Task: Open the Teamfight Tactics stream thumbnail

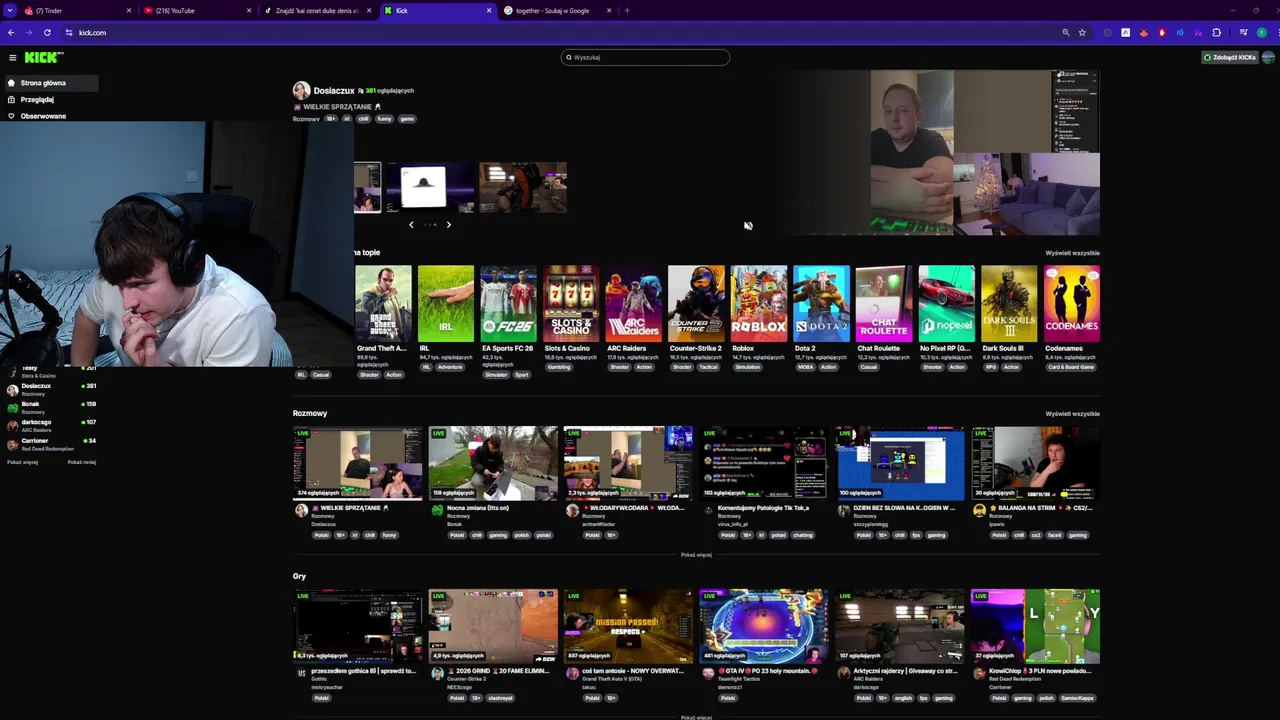Action: pos(764,626)
